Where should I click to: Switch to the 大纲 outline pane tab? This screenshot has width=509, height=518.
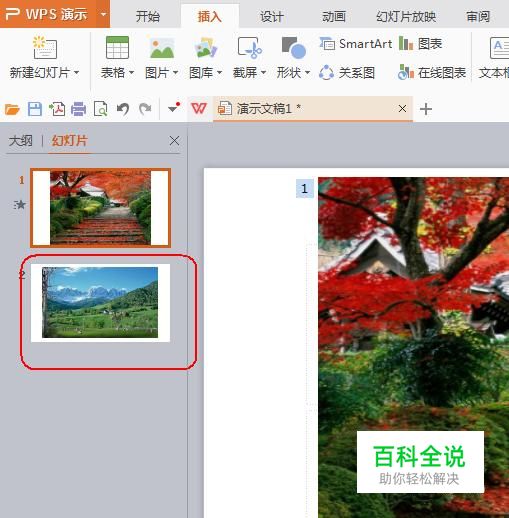point(21,141)
